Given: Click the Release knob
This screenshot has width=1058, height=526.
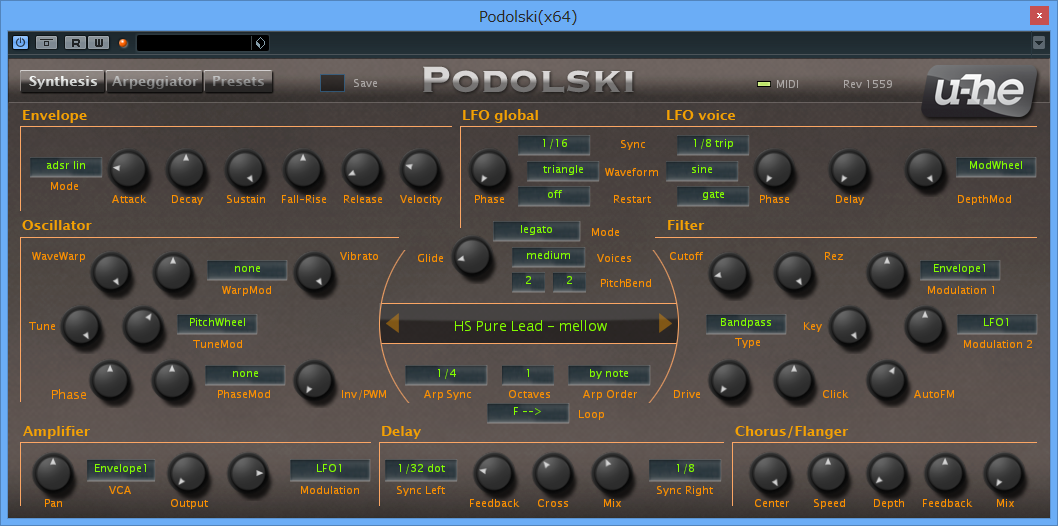Looking at the screenshot, I should 362,169.
